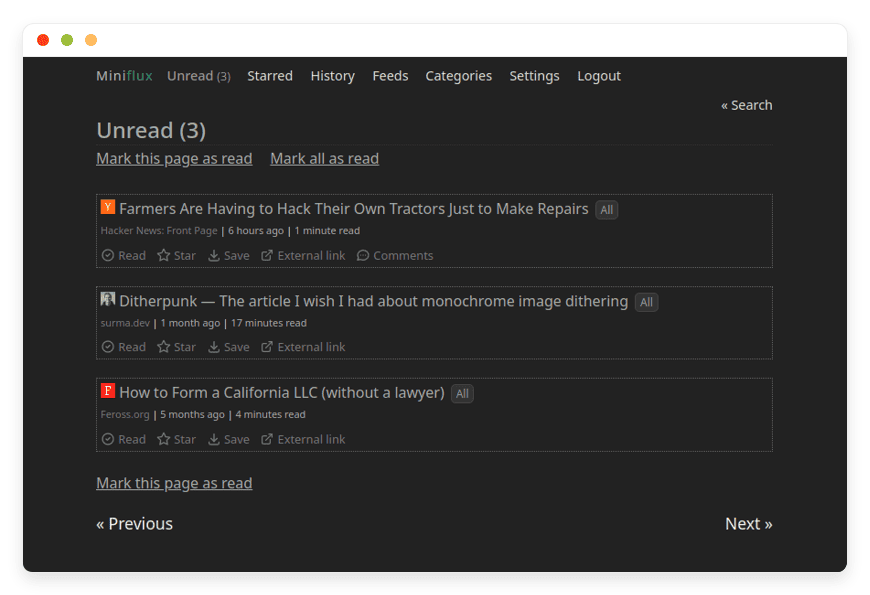Viewport: 870px width, 595px height.
Task: Open the Ditherpunk article title
Action: (373, 301)
